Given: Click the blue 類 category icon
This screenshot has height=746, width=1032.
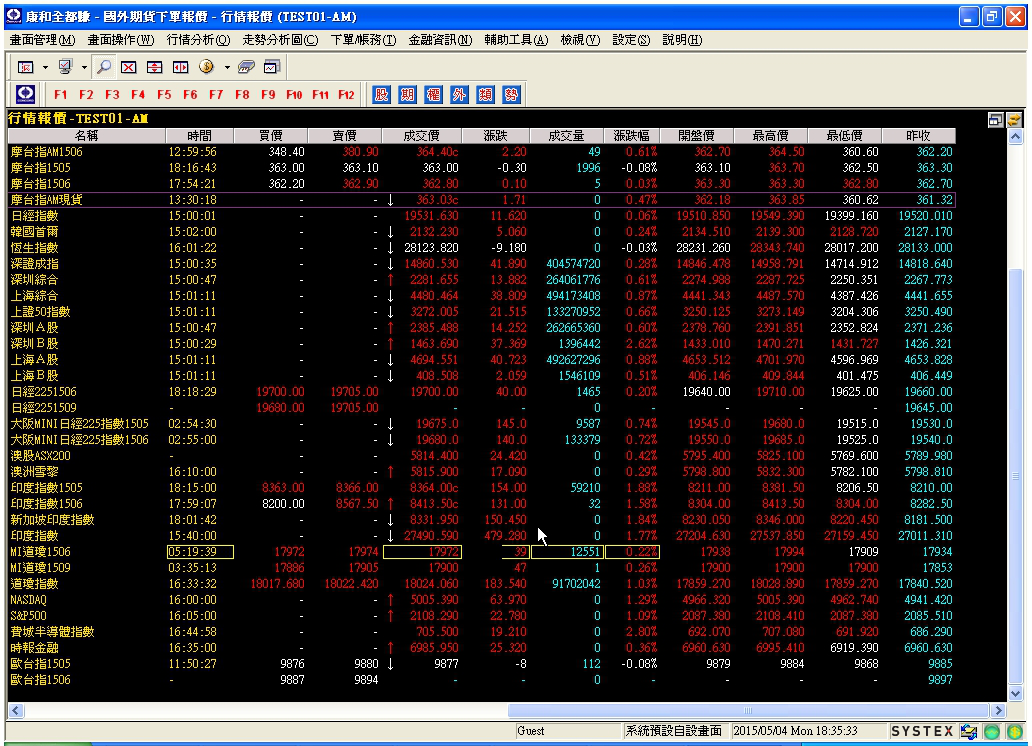Looking at the screenshot, I should click(485, 94).
